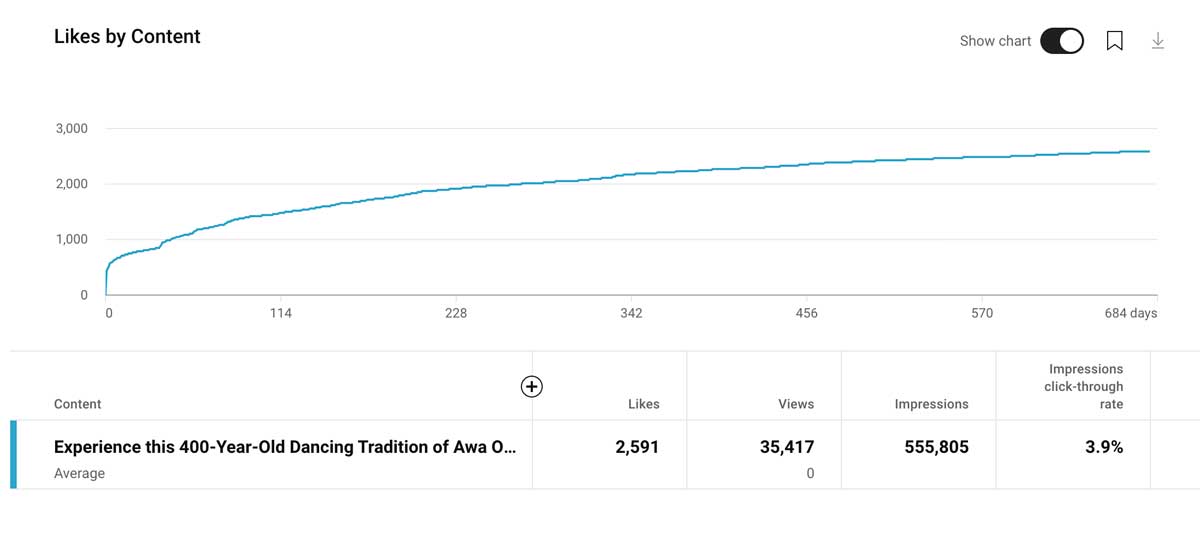Toggle the Show chart switch off

pyautogui.click(x=1061, y=41)
